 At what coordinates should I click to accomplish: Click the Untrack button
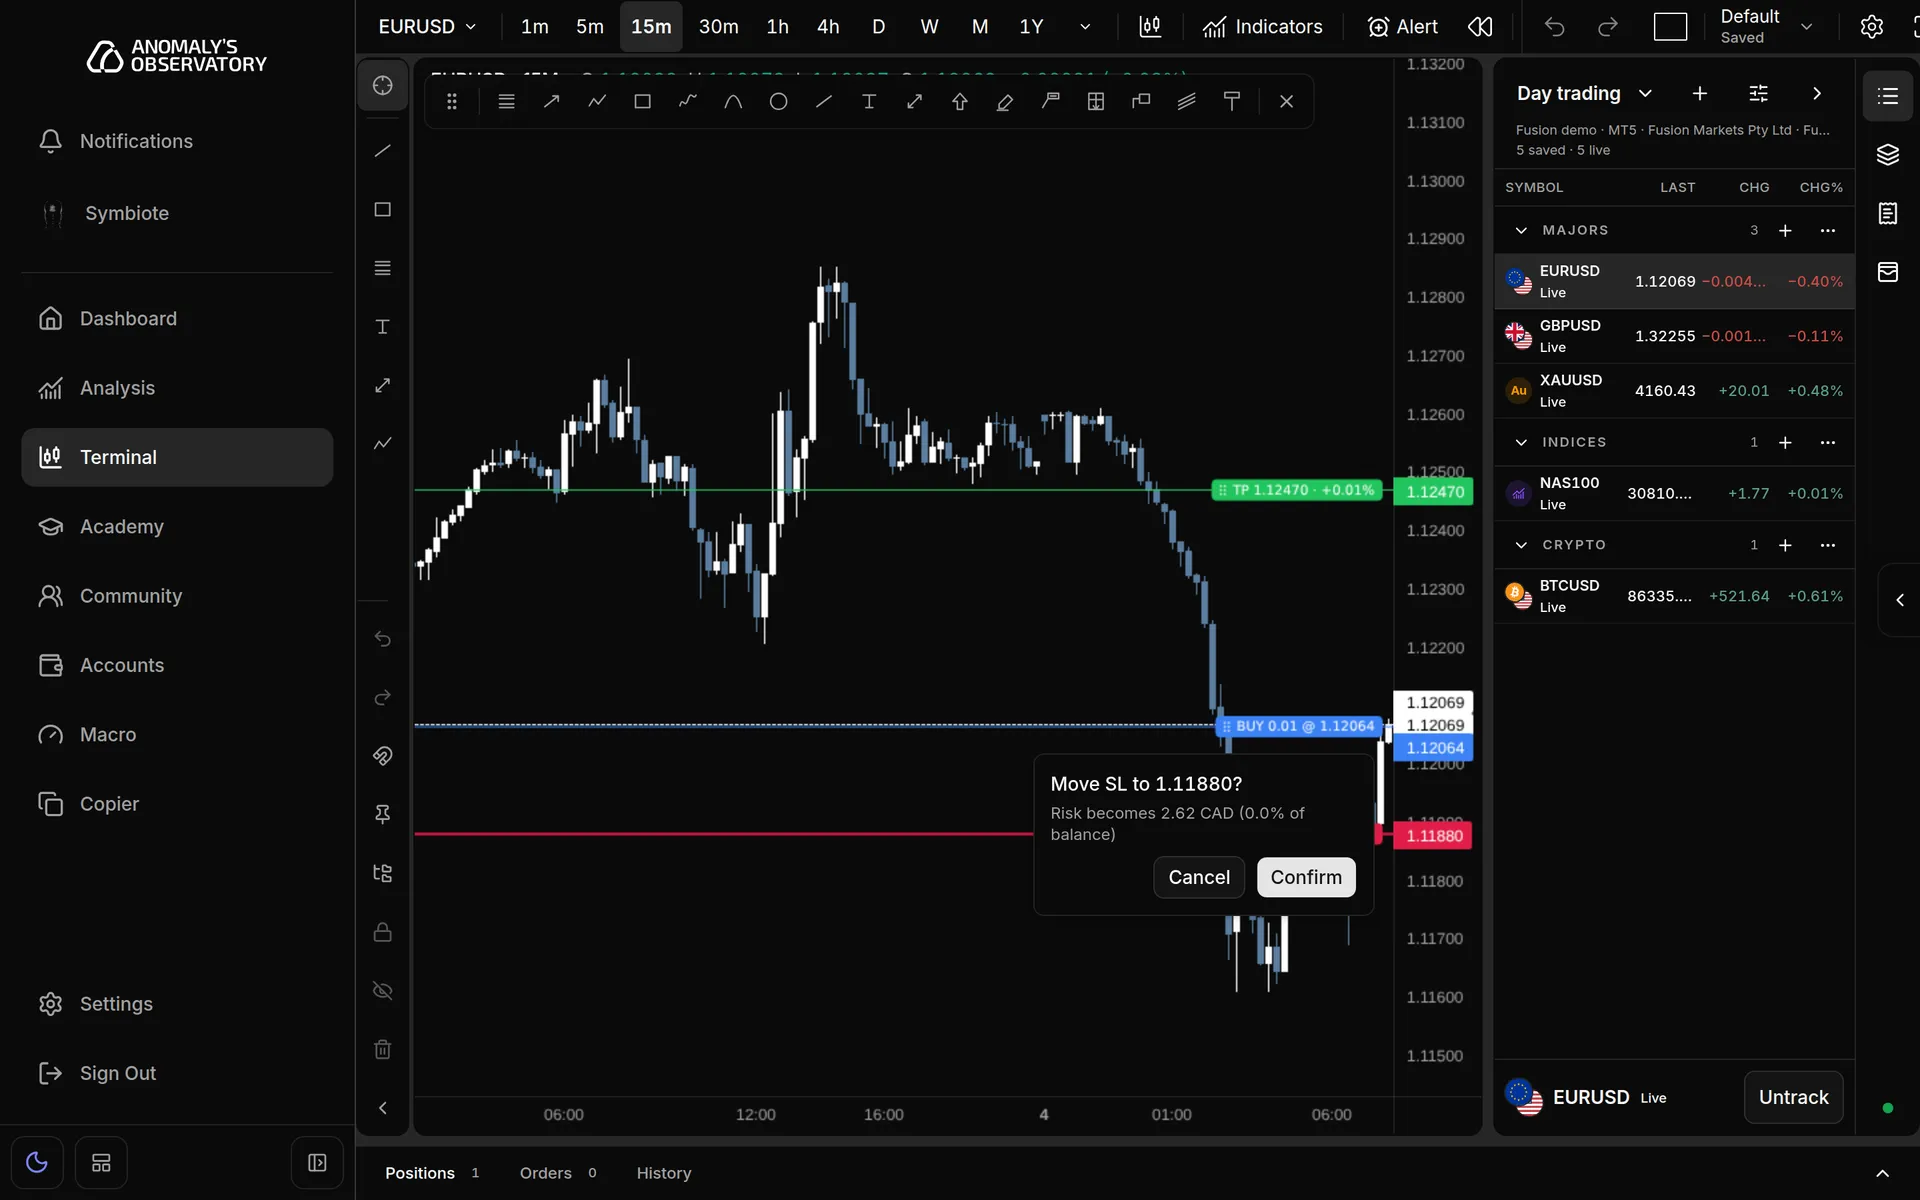(1793, 1097)
